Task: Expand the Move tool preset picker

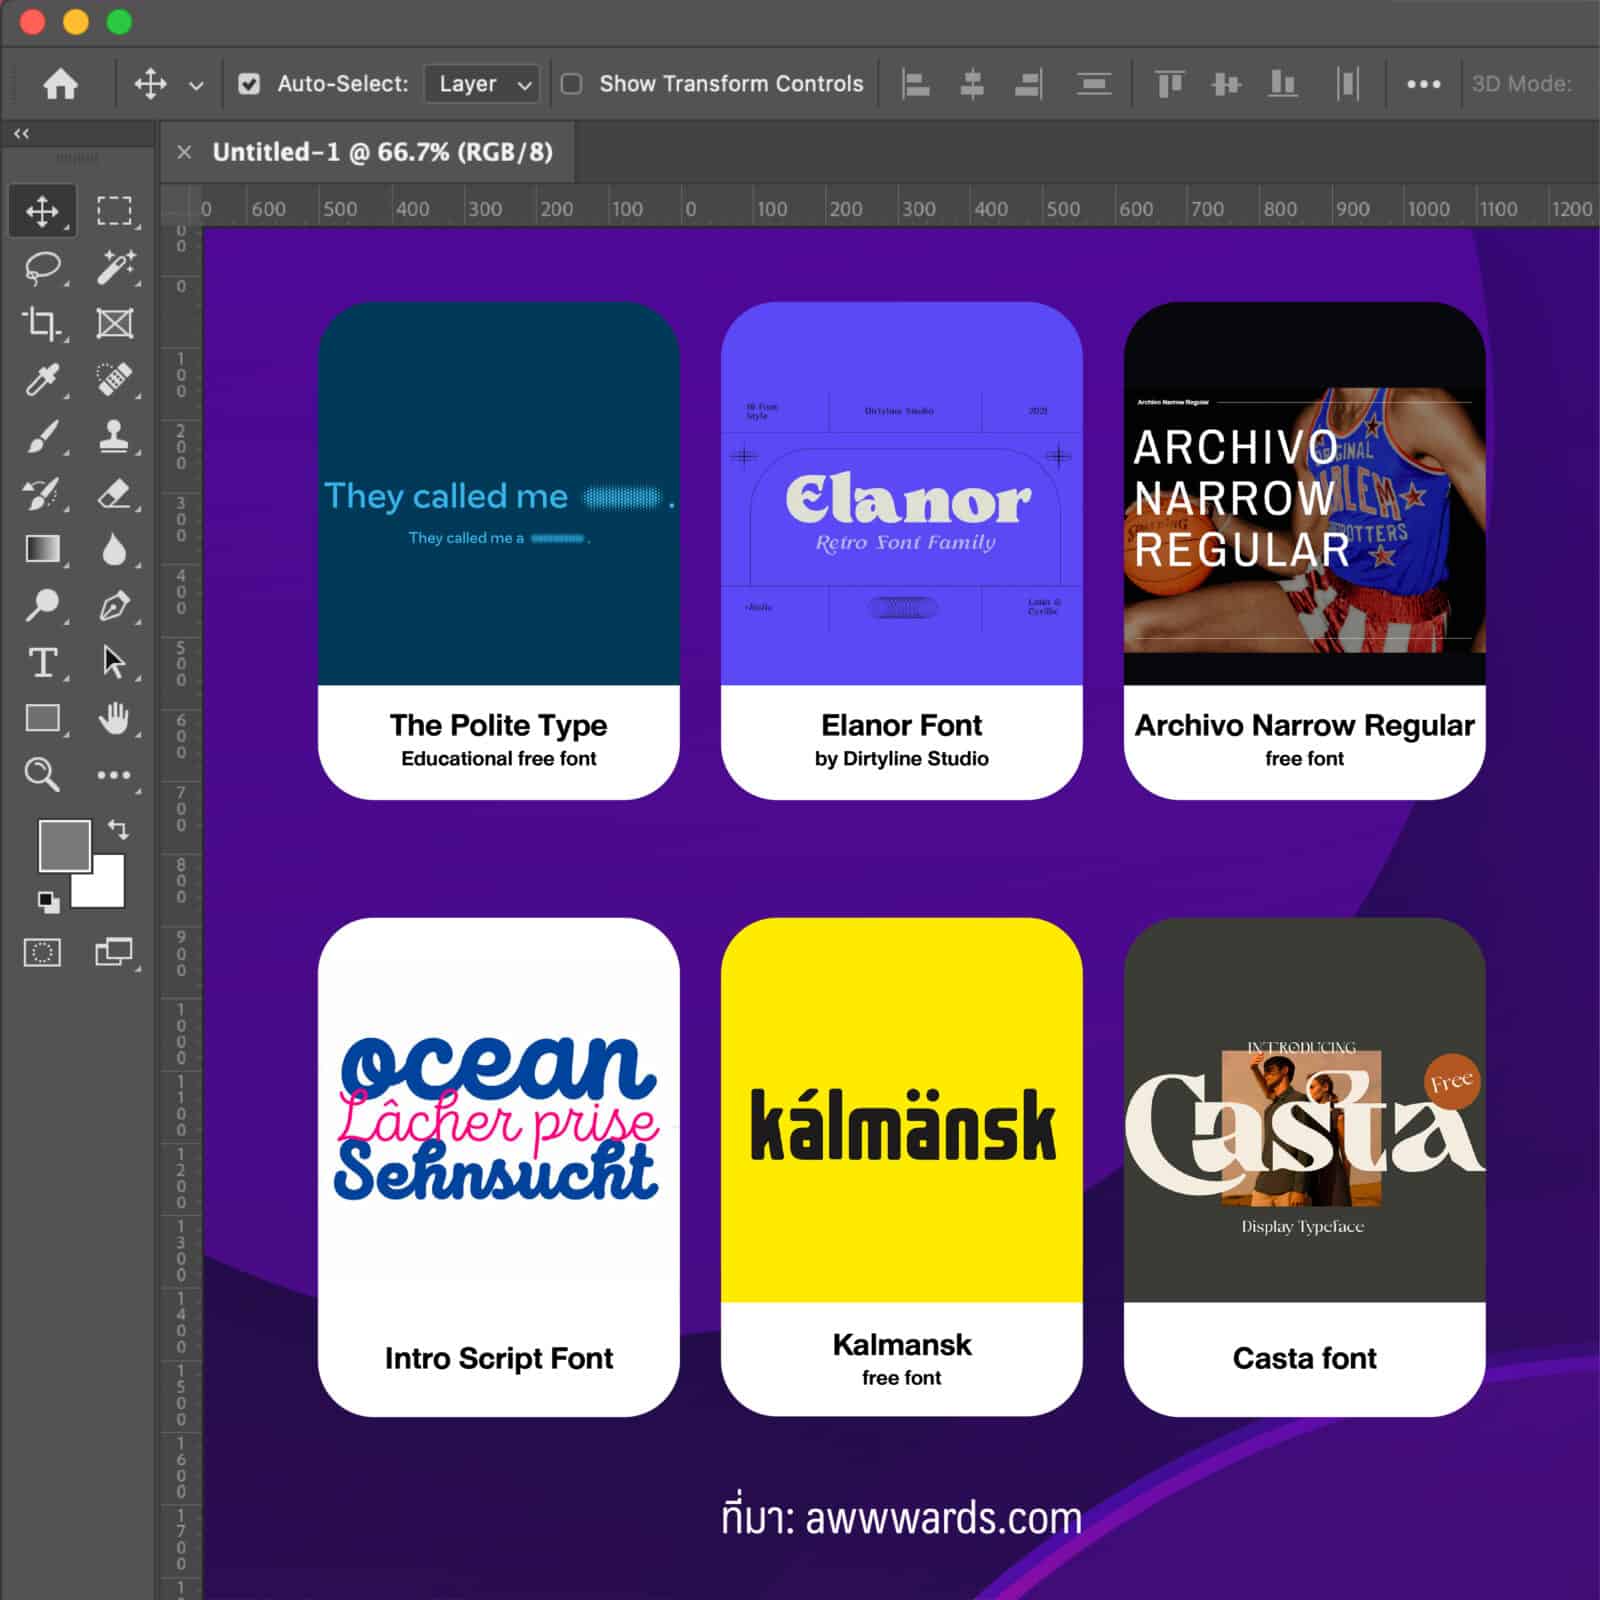Action: [x=196, y=85]
